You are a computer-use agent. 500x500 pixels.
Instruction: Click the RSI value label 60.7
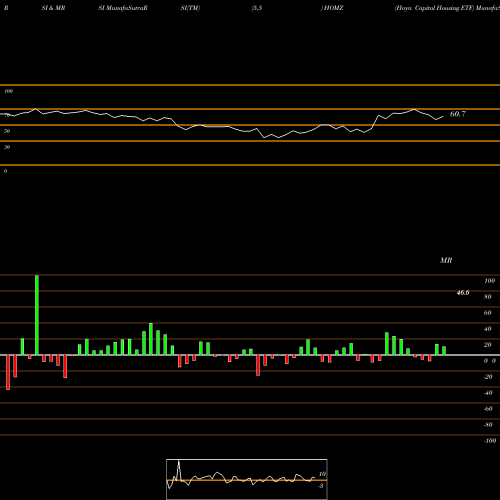pos(457,114)
